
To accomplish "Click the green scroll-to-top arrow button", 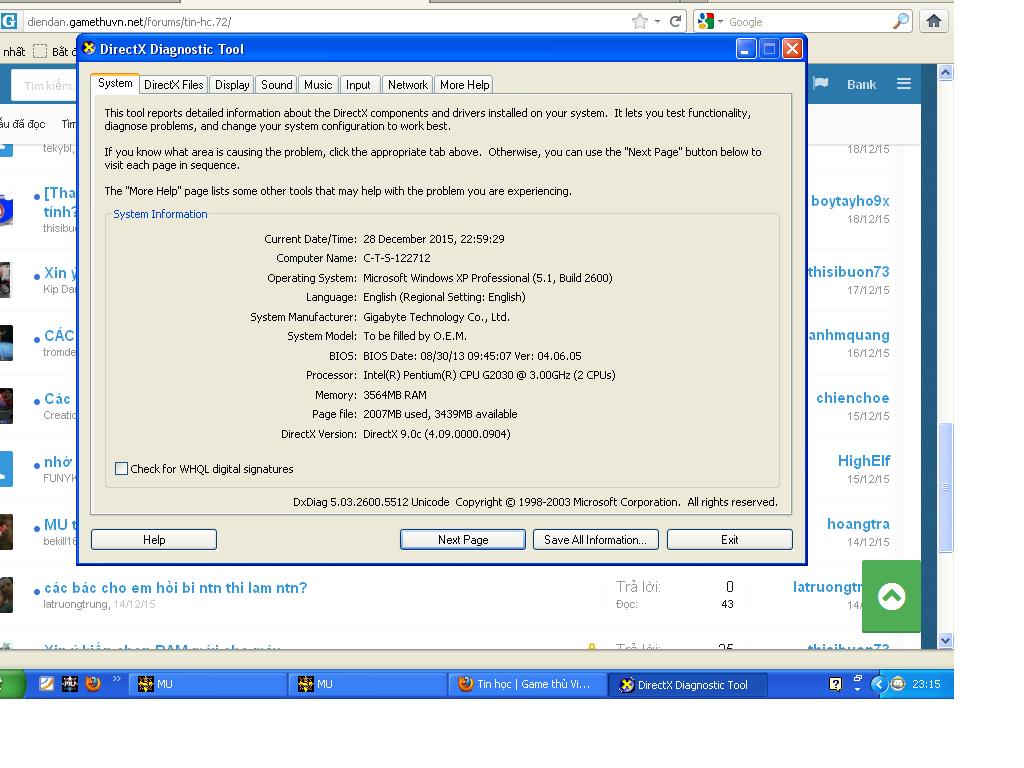I will 891,596.
